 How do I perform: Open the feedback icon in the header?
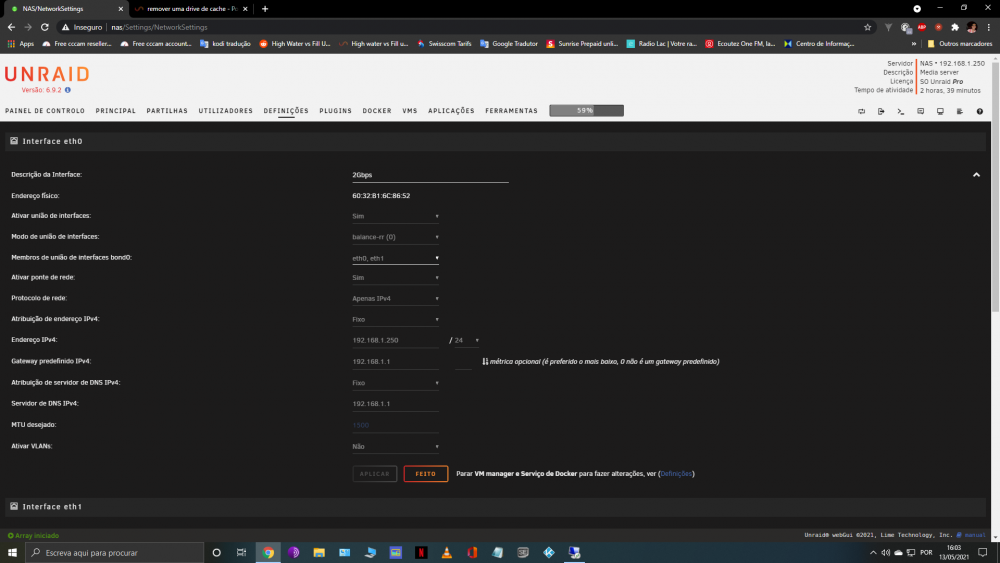point(920,111)
